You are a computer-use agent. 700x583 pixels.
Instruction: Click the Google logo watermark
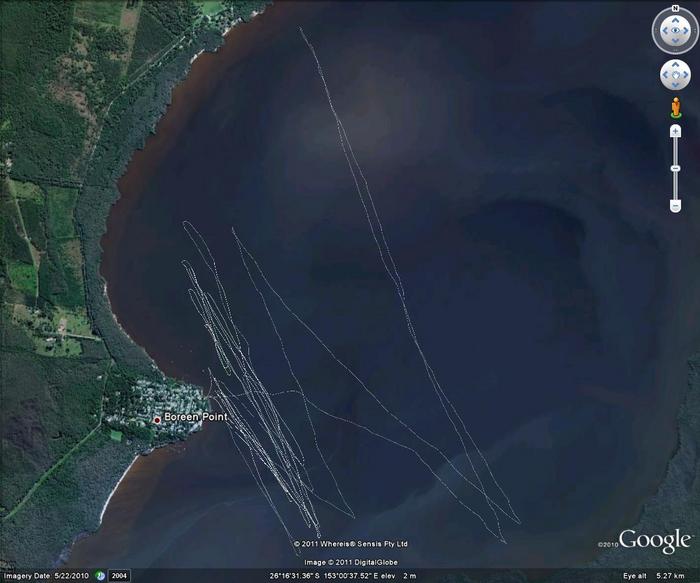coord(654,541)
